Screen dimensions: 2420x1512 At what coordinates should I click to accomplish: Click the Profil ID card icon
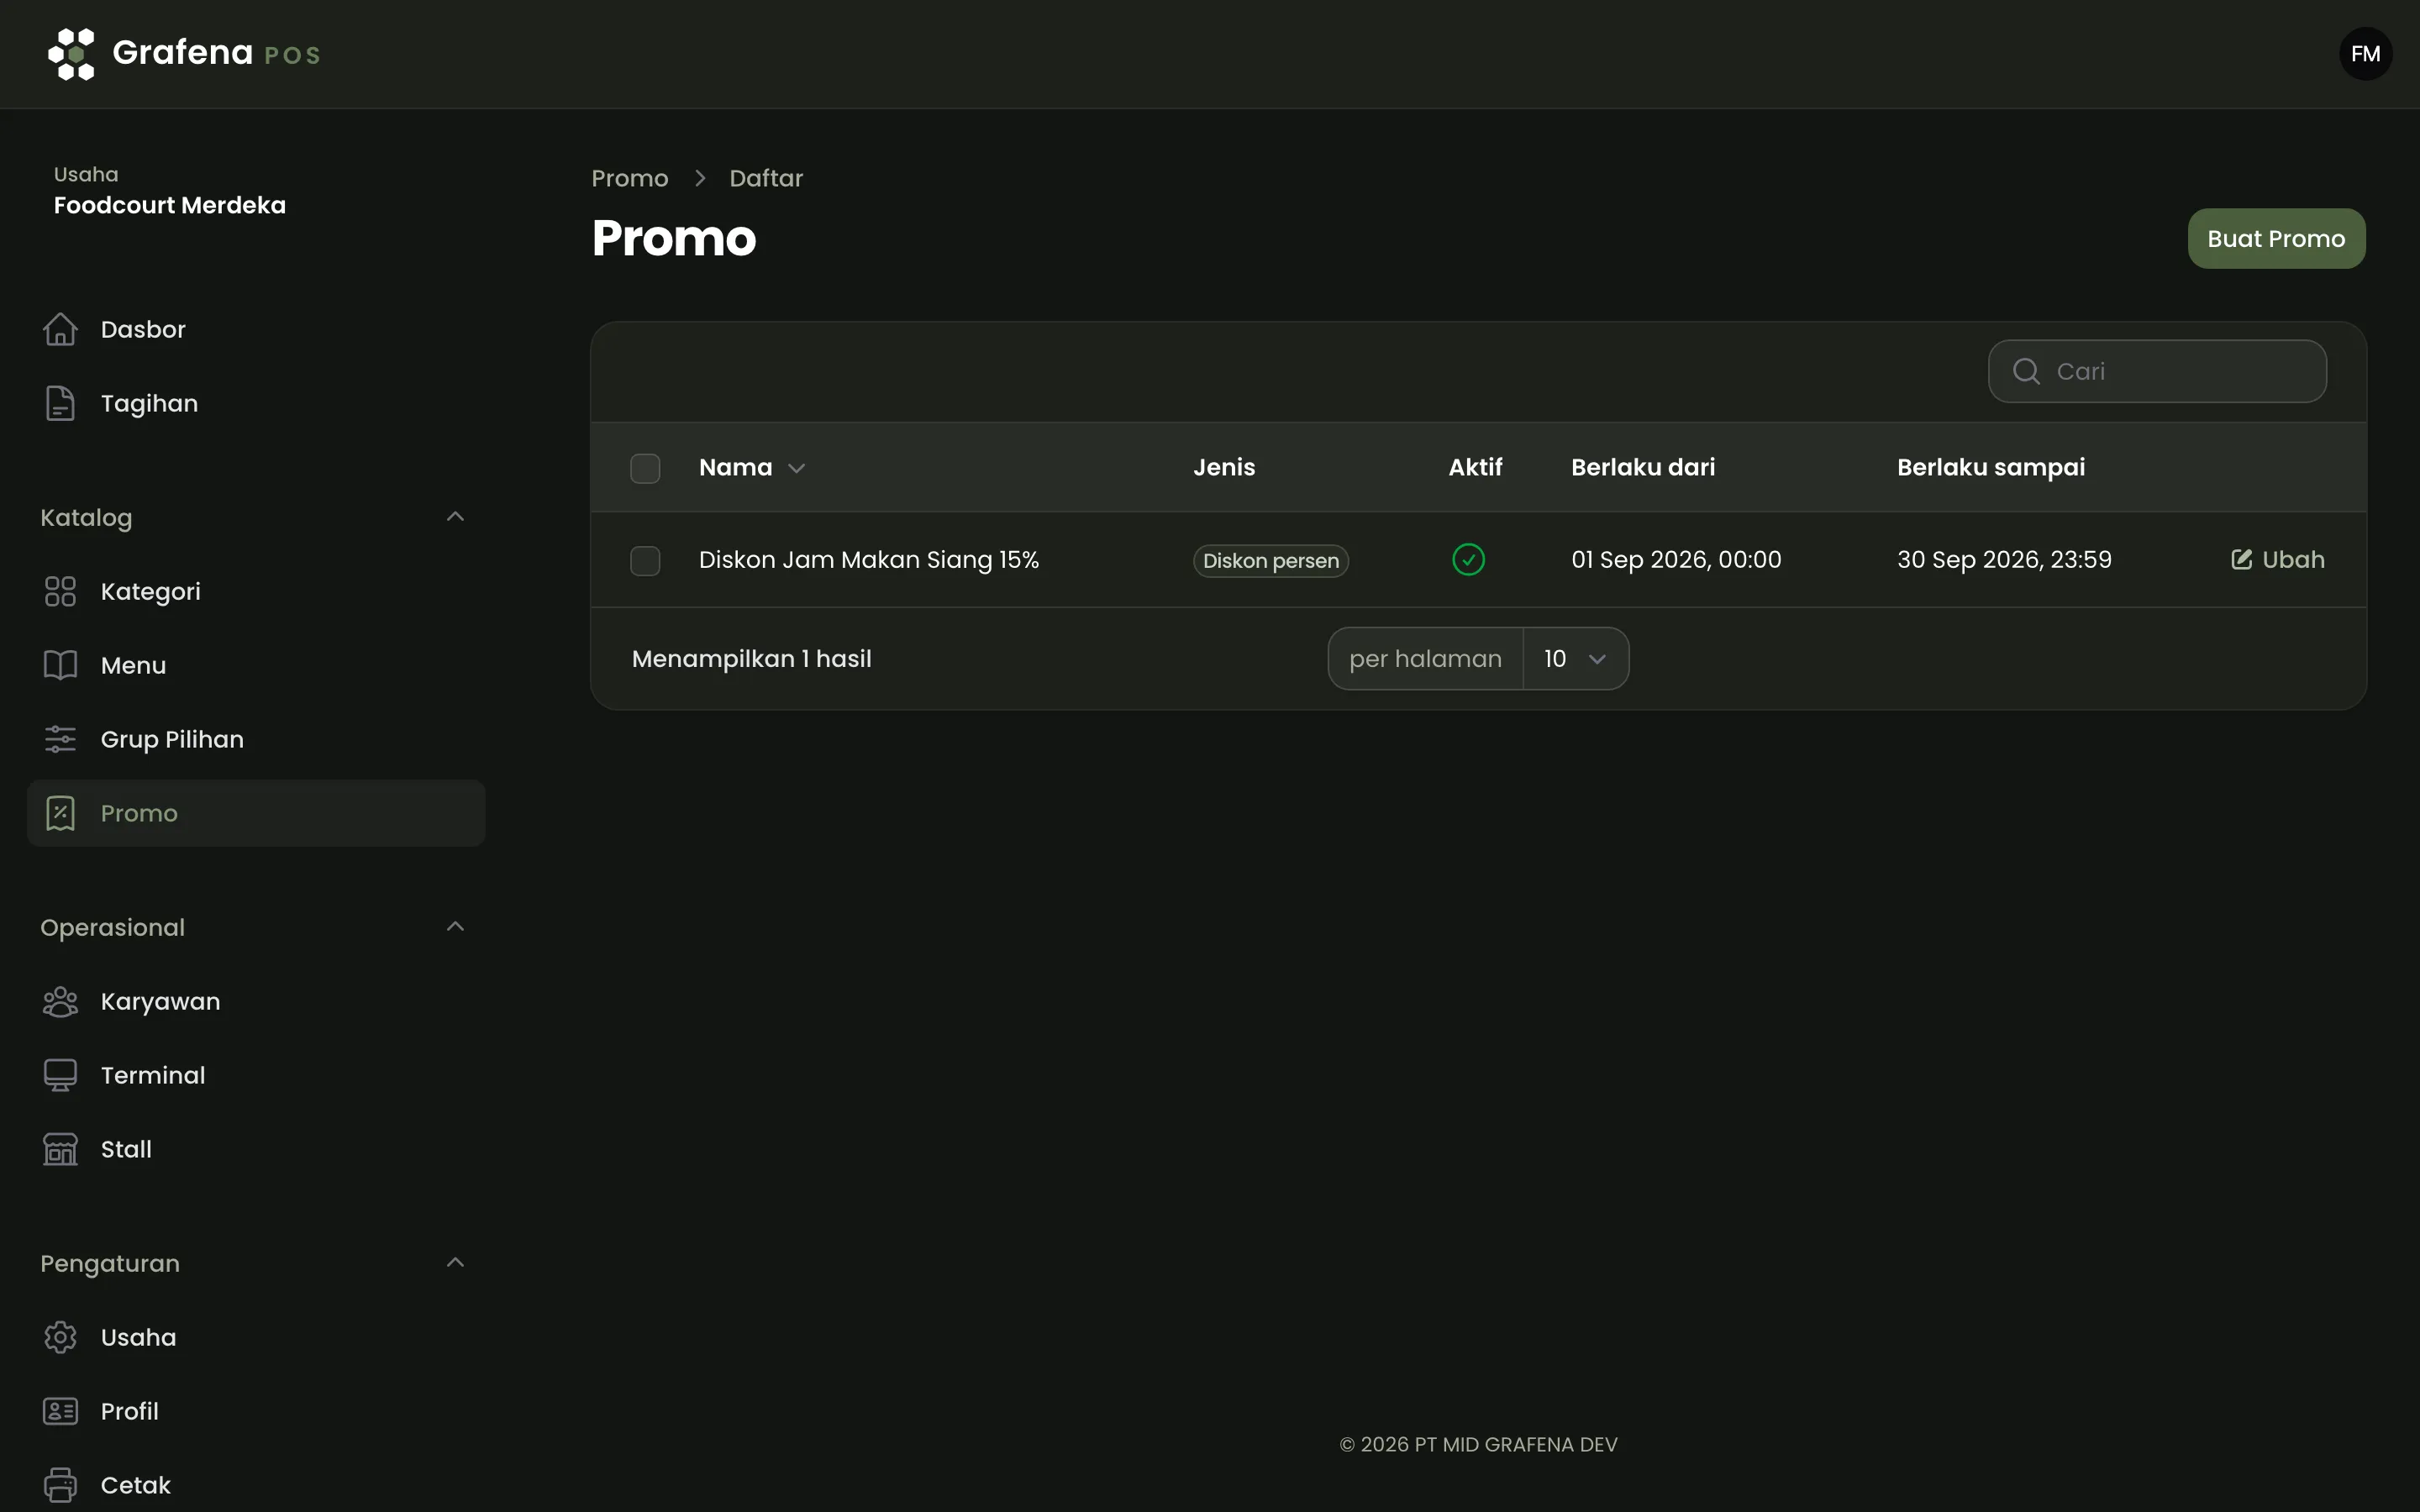(60, 1411)
